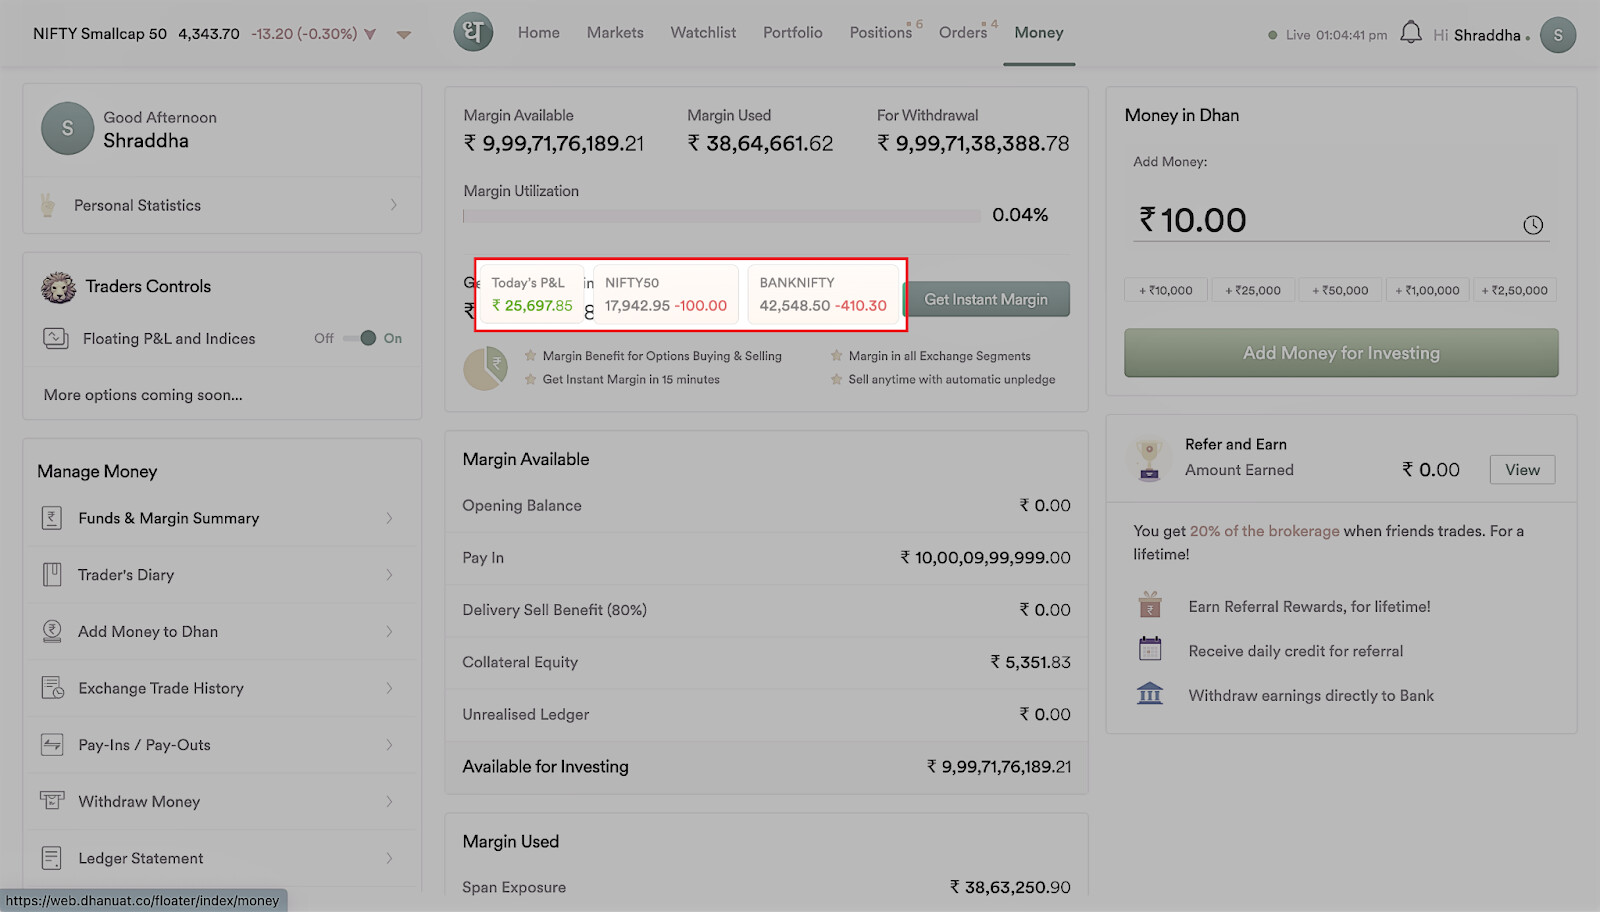Open the Markets tab
The image size is (1600, 912).
(615, 33)
